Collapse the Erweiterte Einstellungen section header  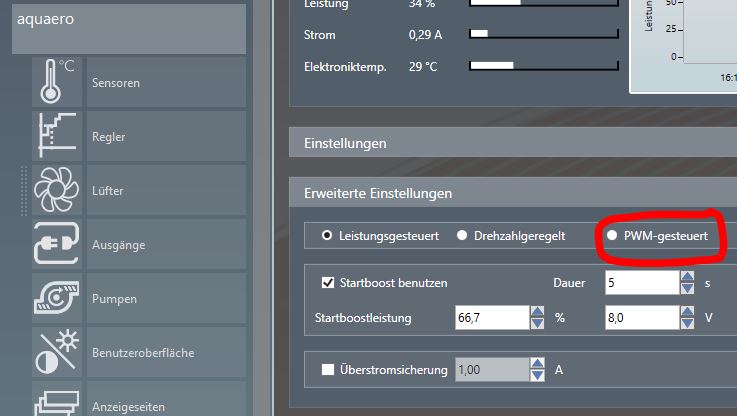pos(513,193)
